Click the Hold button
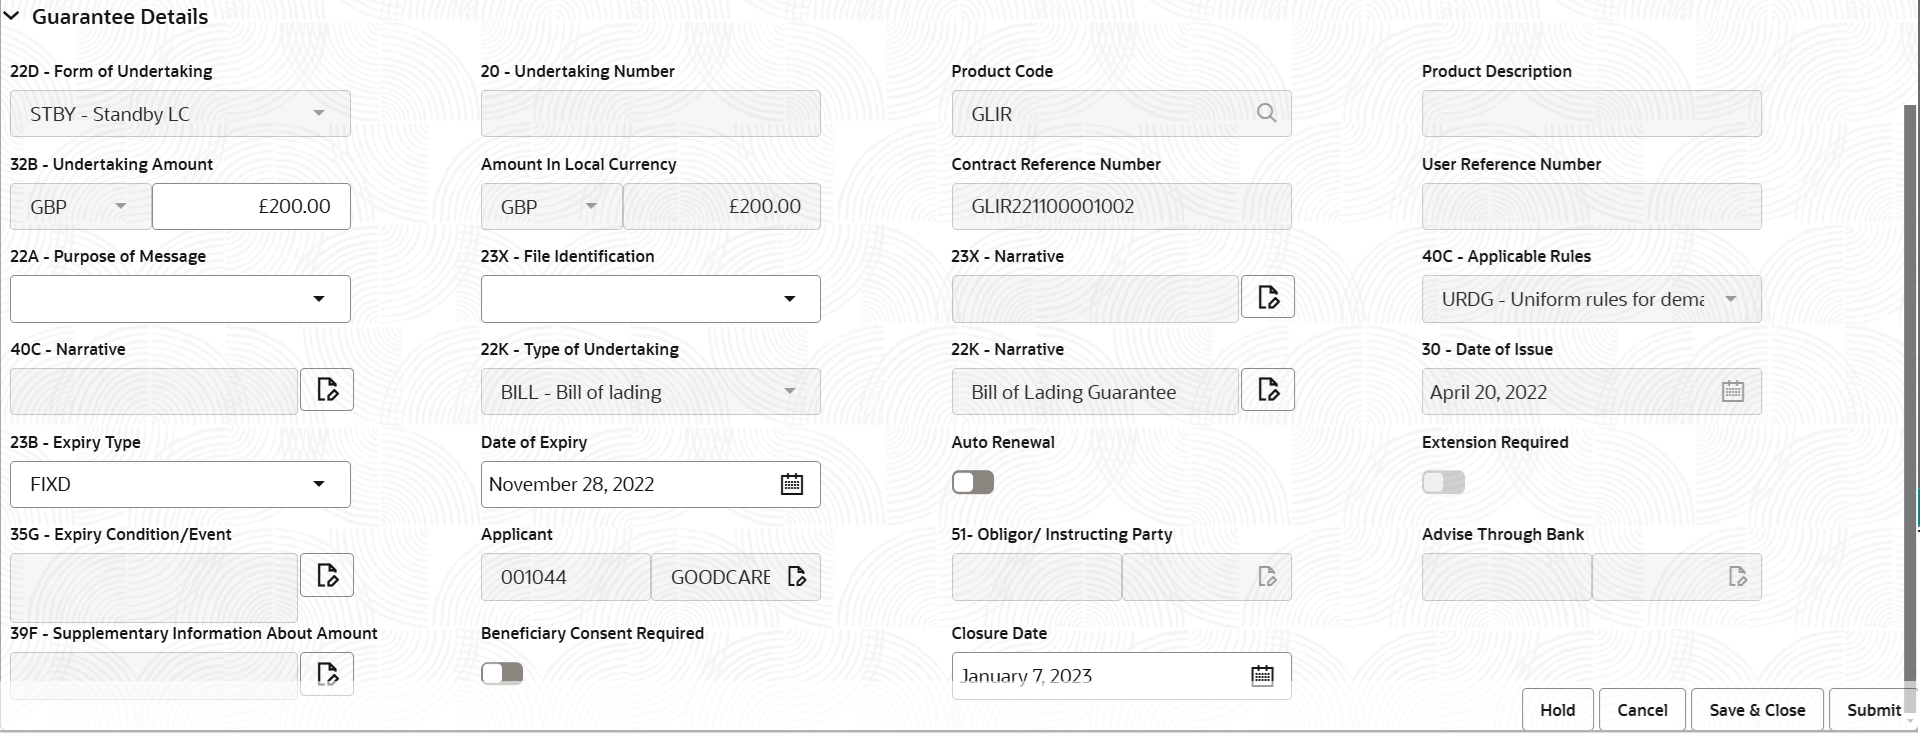This screenshot has height=733, width=1920. click(x=1558, y=710)
